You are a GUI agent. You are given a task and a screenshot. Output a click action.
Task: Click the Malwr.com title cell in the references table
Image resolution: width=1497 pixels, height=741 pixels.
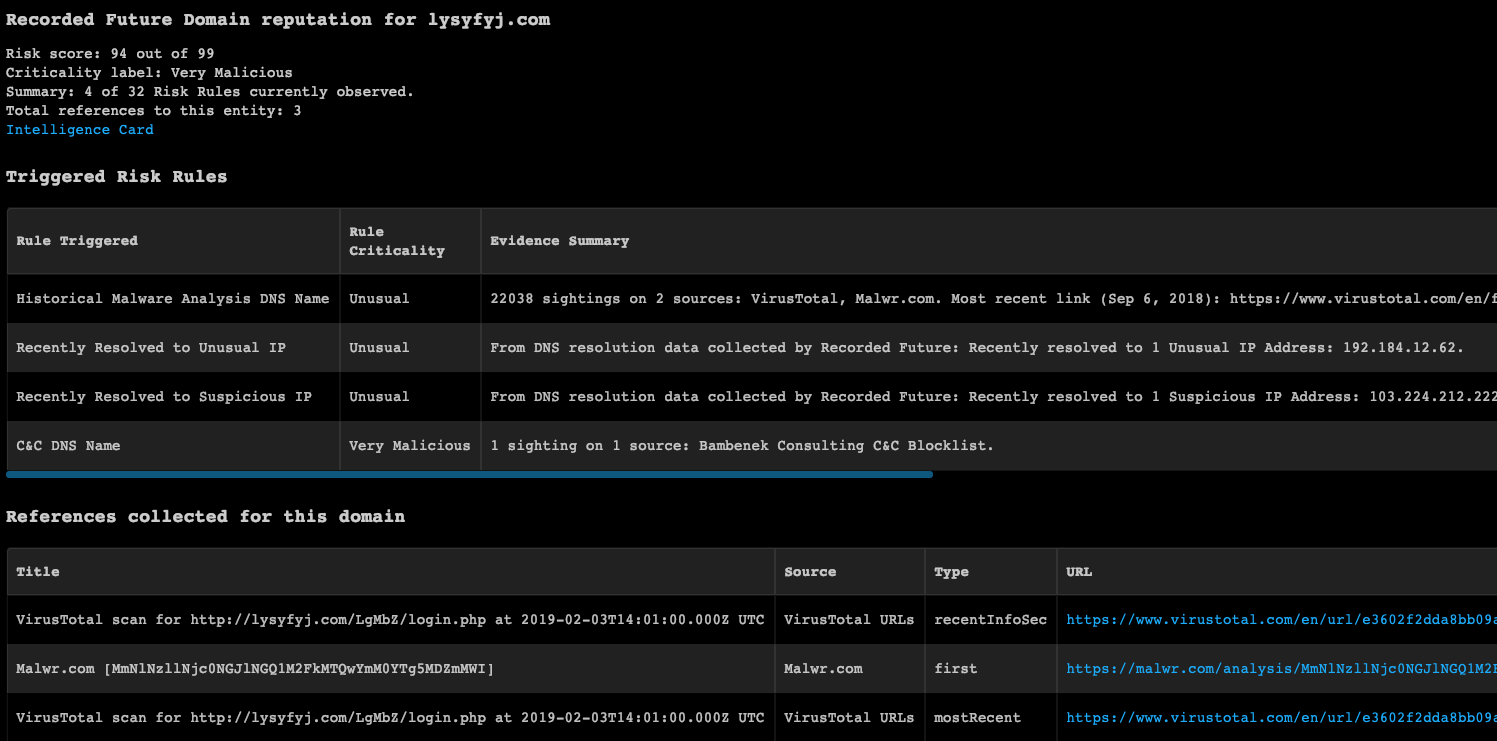pos(255,668)
